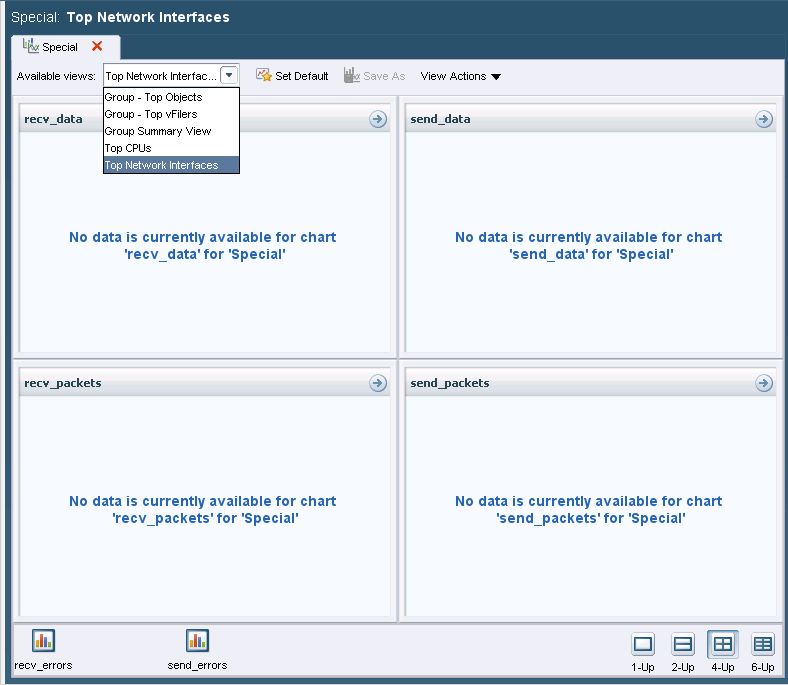Click the Available views label

pos(56,76)
